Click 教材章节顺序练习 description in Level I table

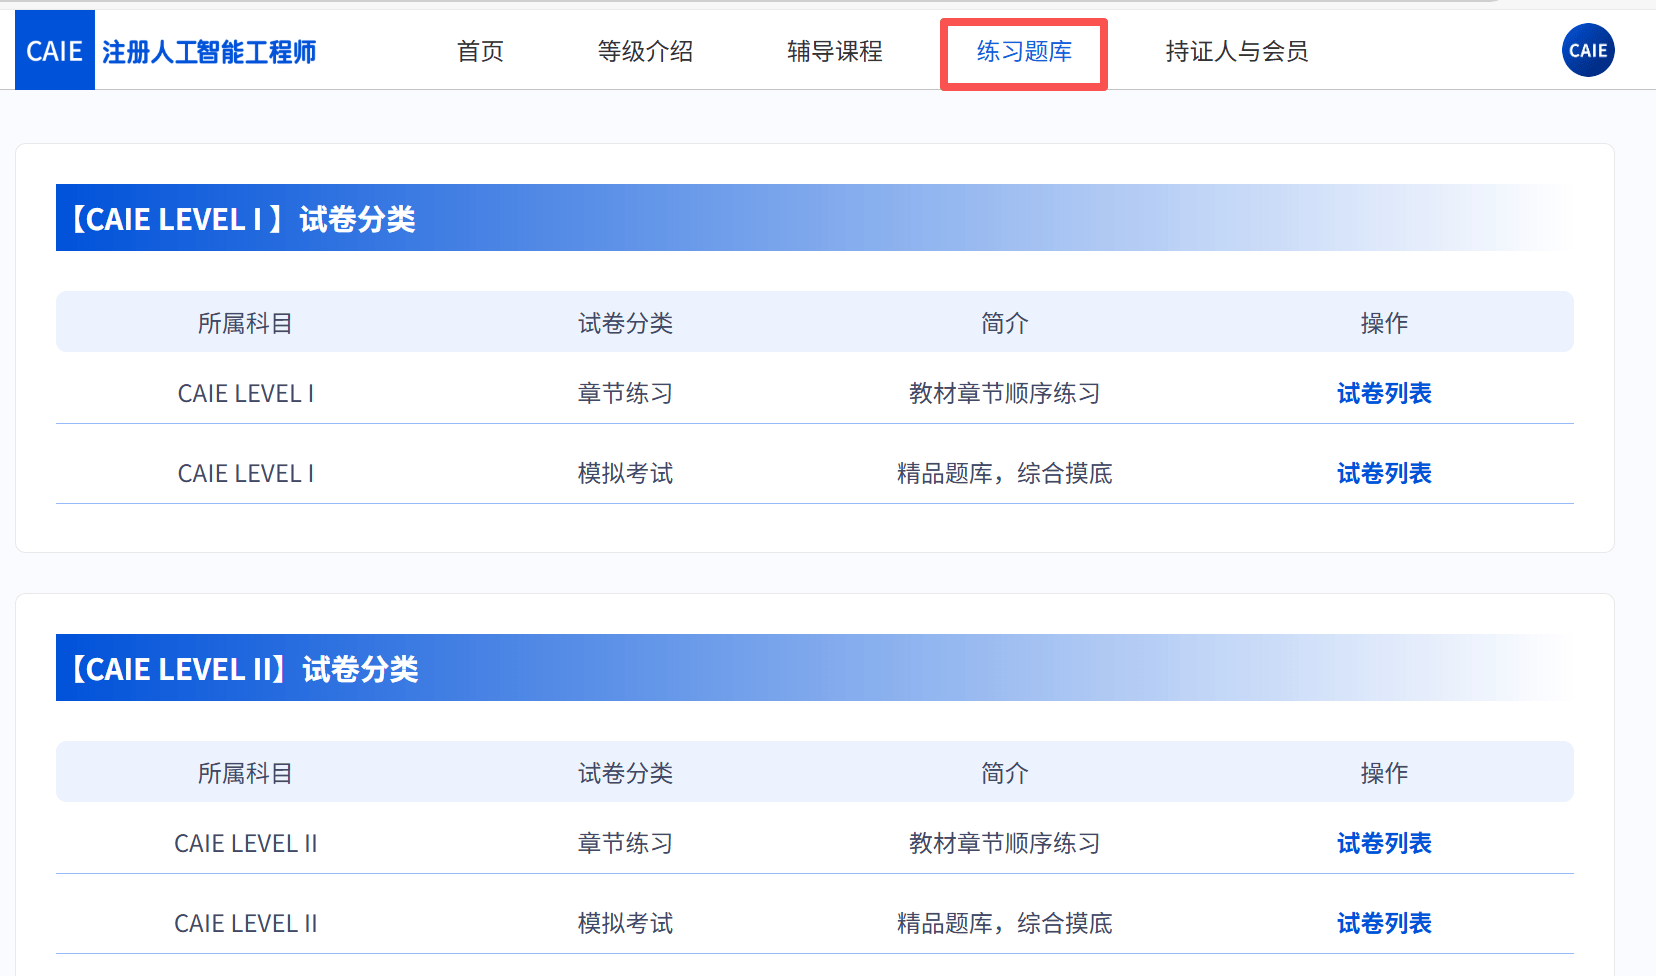1004,394
